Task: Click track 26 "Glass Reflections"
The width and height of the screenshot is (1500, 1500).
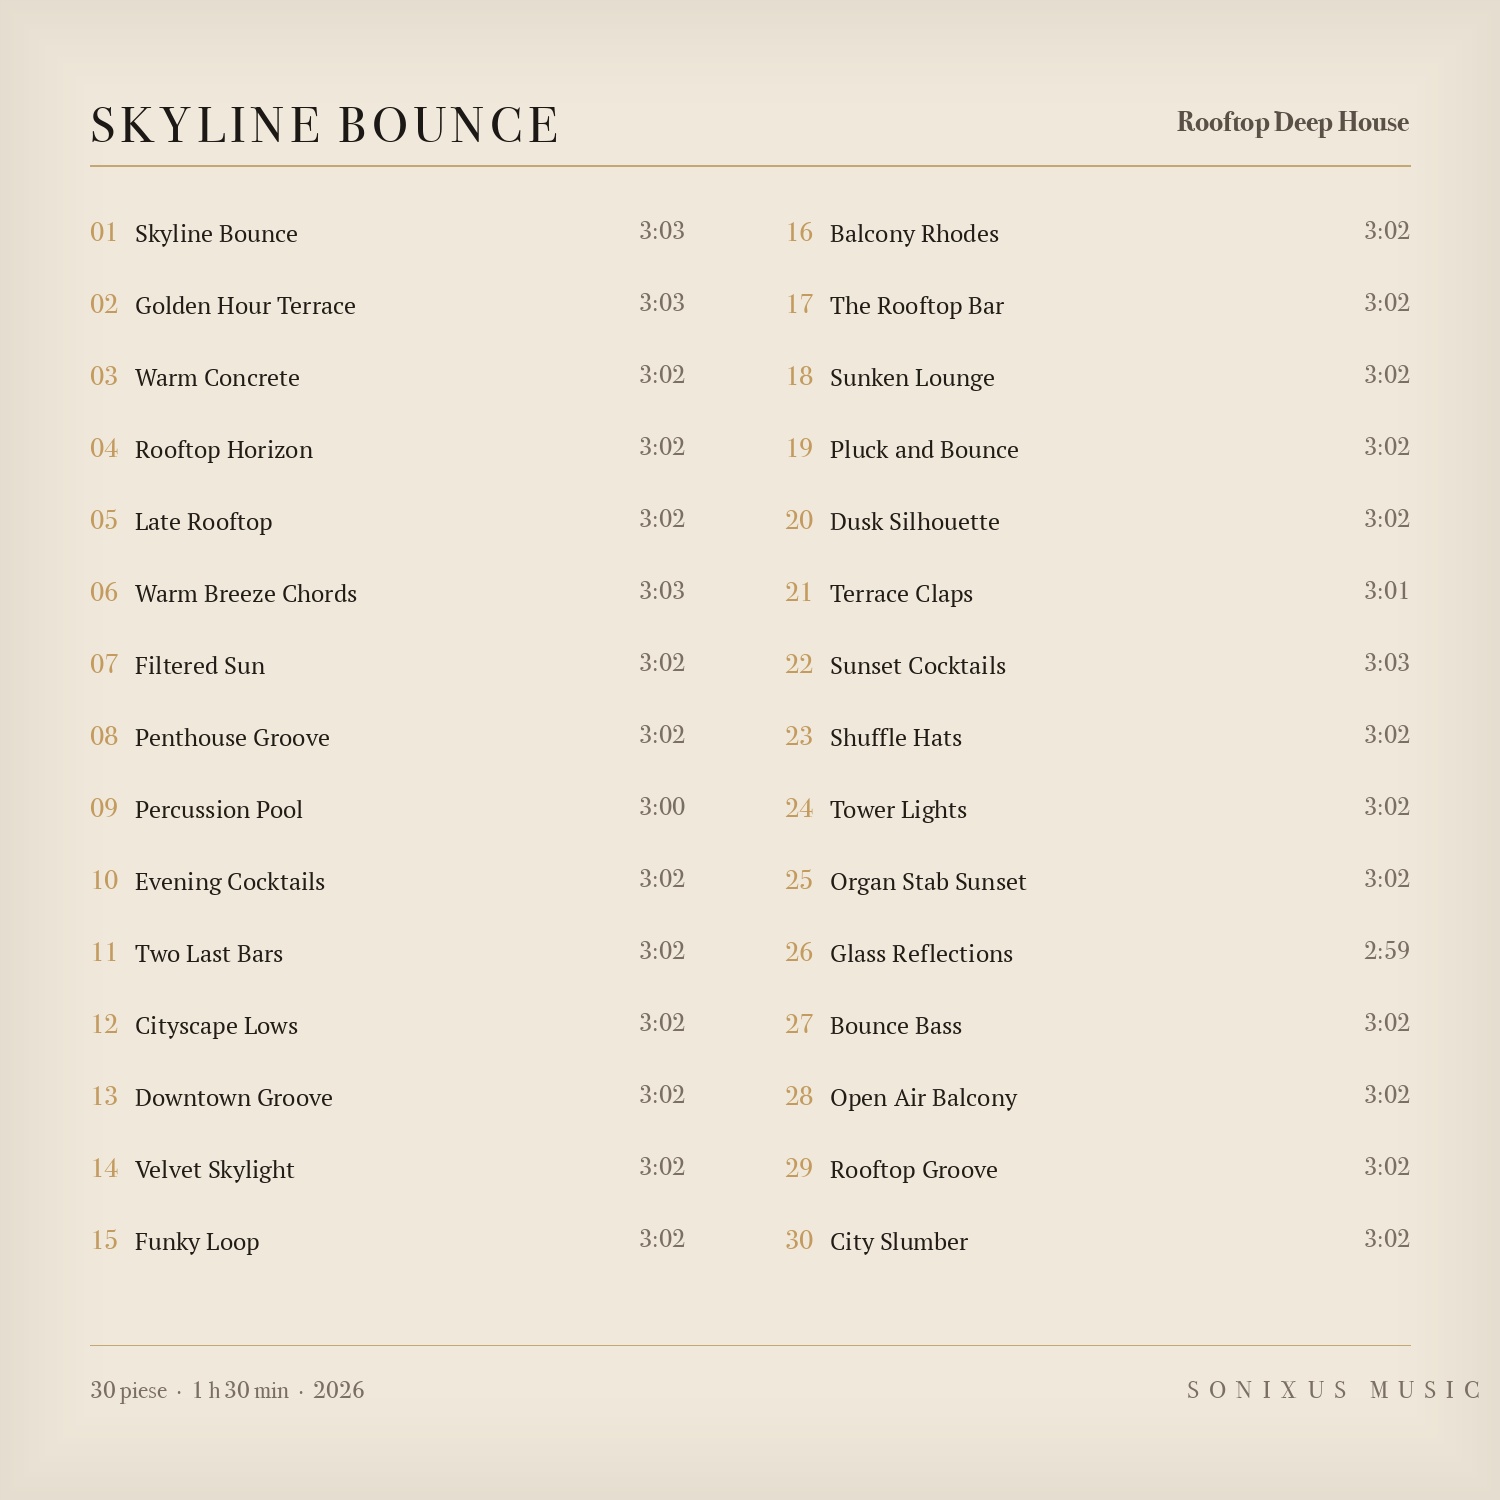Action: (x=921, y=953)
